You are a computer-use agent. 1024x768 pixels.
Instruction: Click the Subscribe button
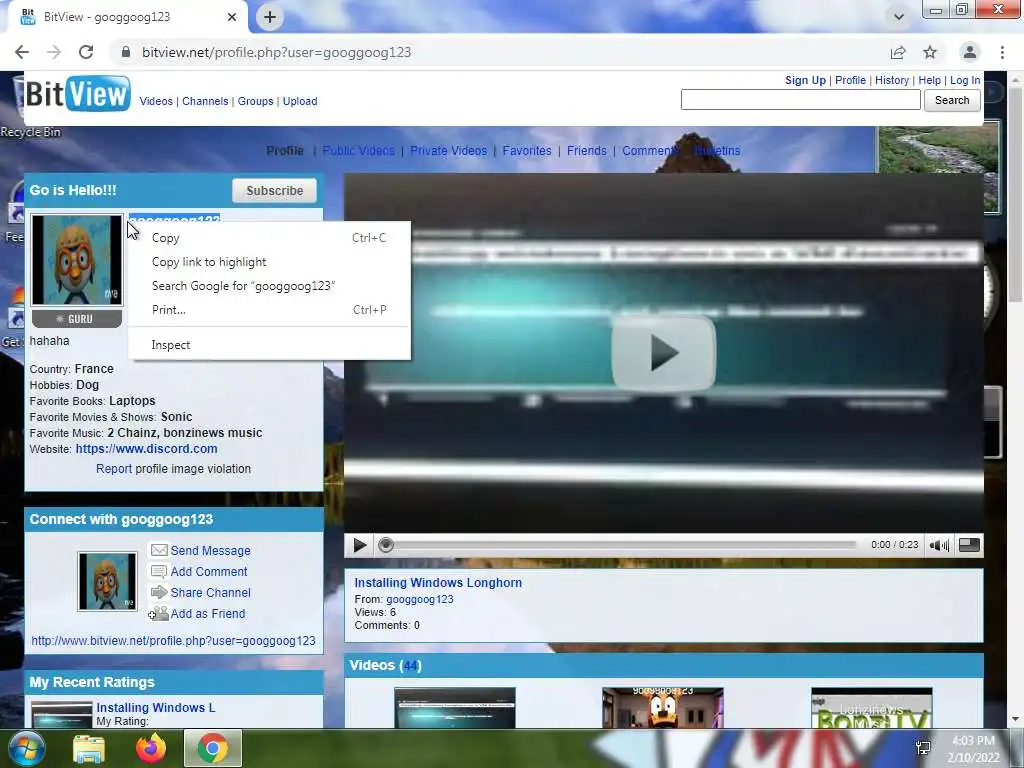pos(274,191)
